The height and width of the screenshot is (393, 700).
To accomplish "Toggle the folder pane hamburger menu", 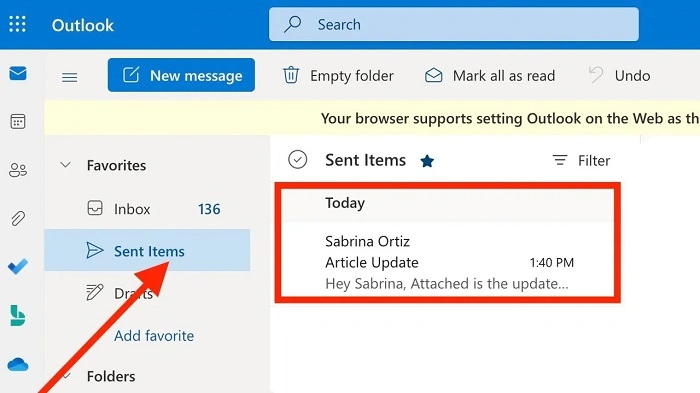I will point(69,78).
